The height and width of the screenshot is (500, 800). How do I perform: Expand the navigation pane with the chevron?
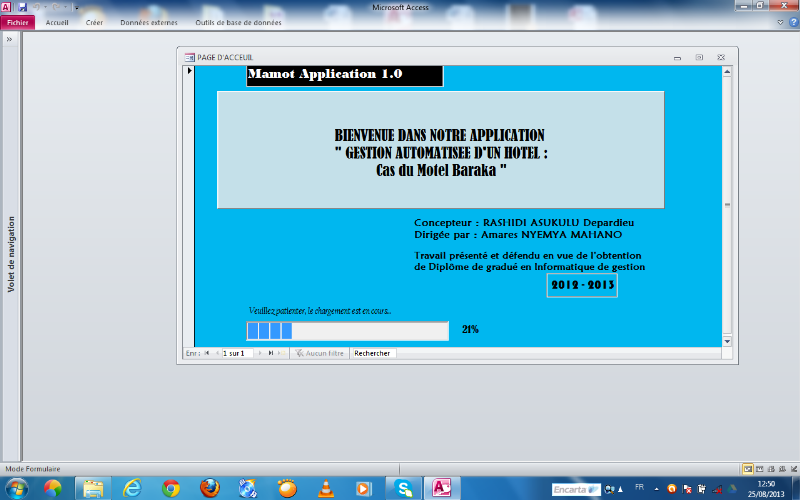(x=9, y=39)
